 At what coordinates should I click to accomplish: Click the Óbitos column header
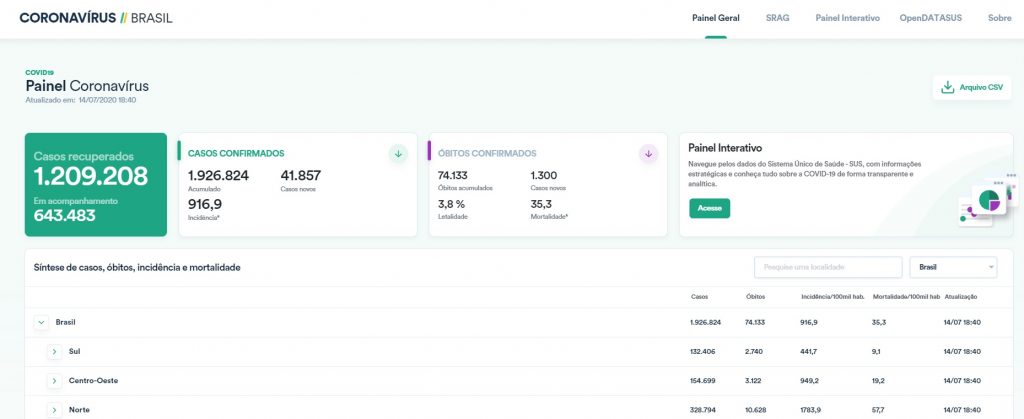click(x=755, y=297)
